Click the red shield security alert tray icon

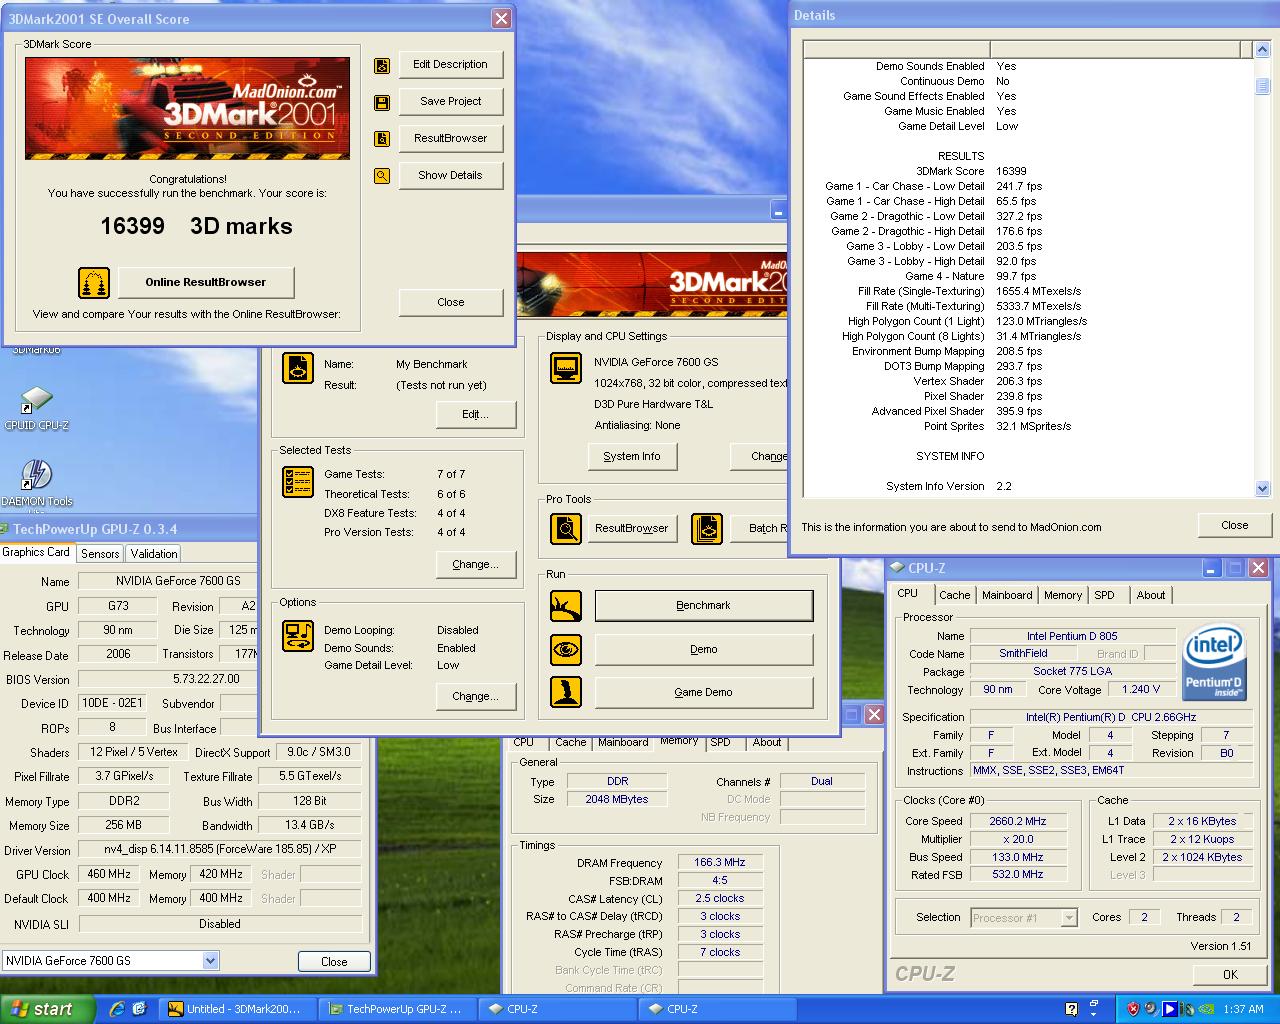click(x=1133, y=1009)
